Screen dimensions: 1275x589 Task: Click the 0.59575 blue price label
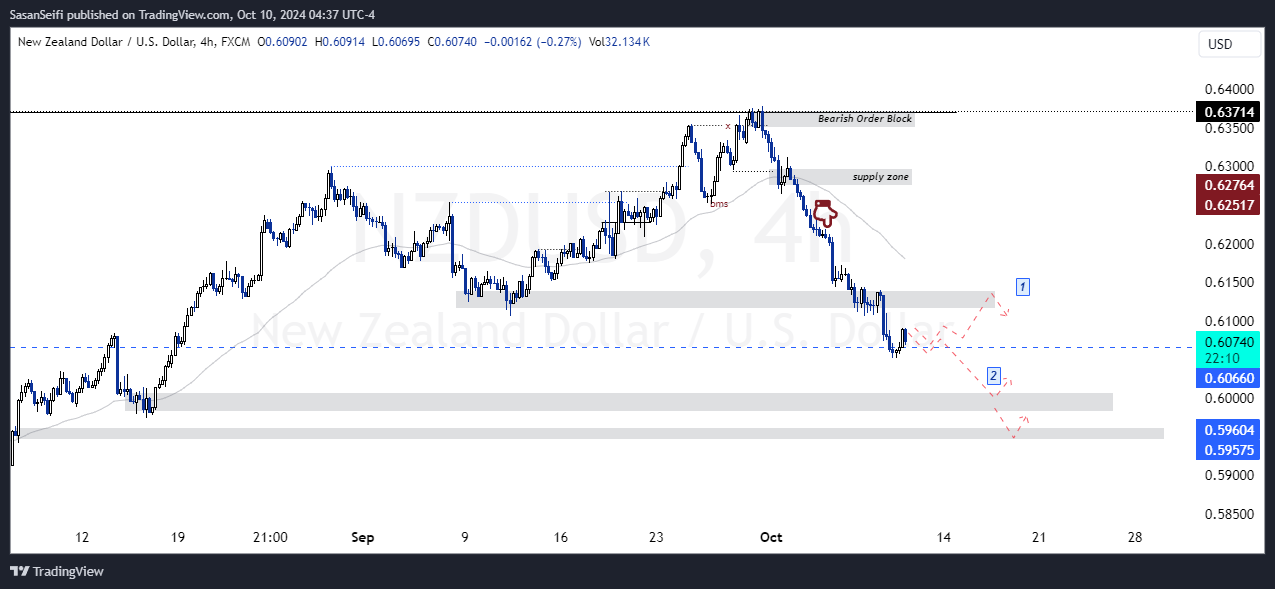pyautogui.click(x=1228, y=449)
